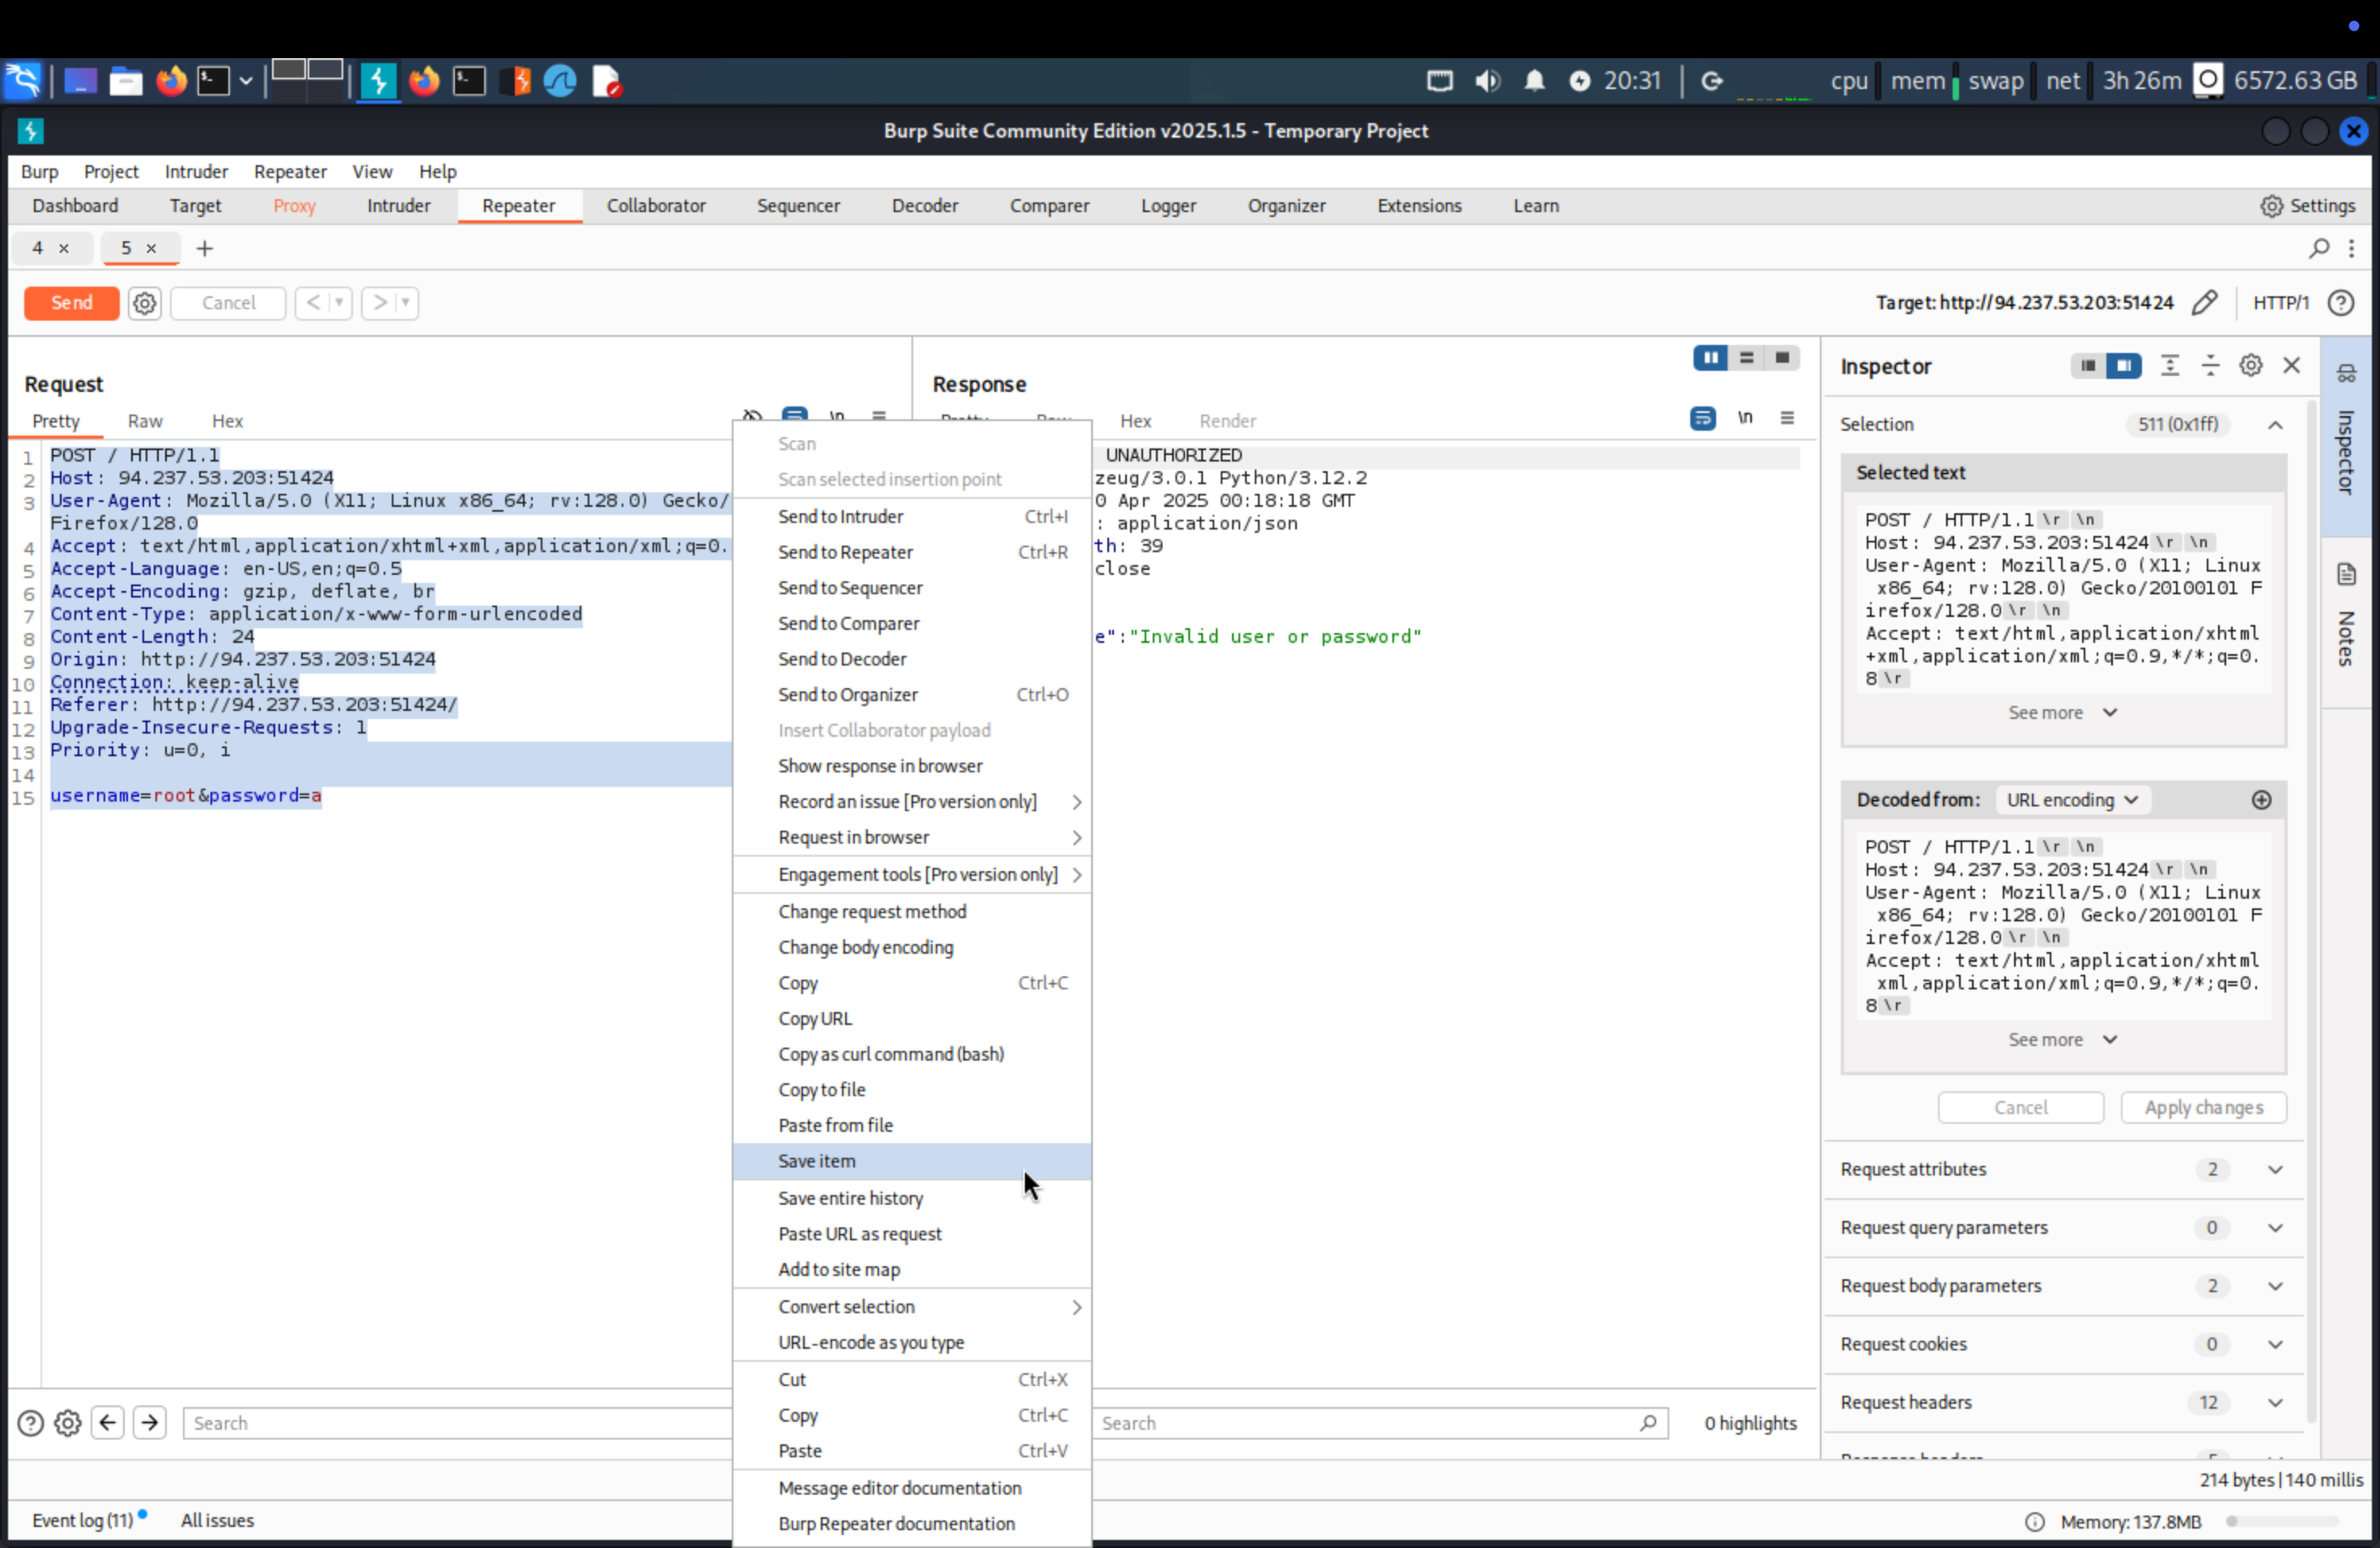
Task: Set combined-tabs request/response layout
Action: click(1782, 358)
